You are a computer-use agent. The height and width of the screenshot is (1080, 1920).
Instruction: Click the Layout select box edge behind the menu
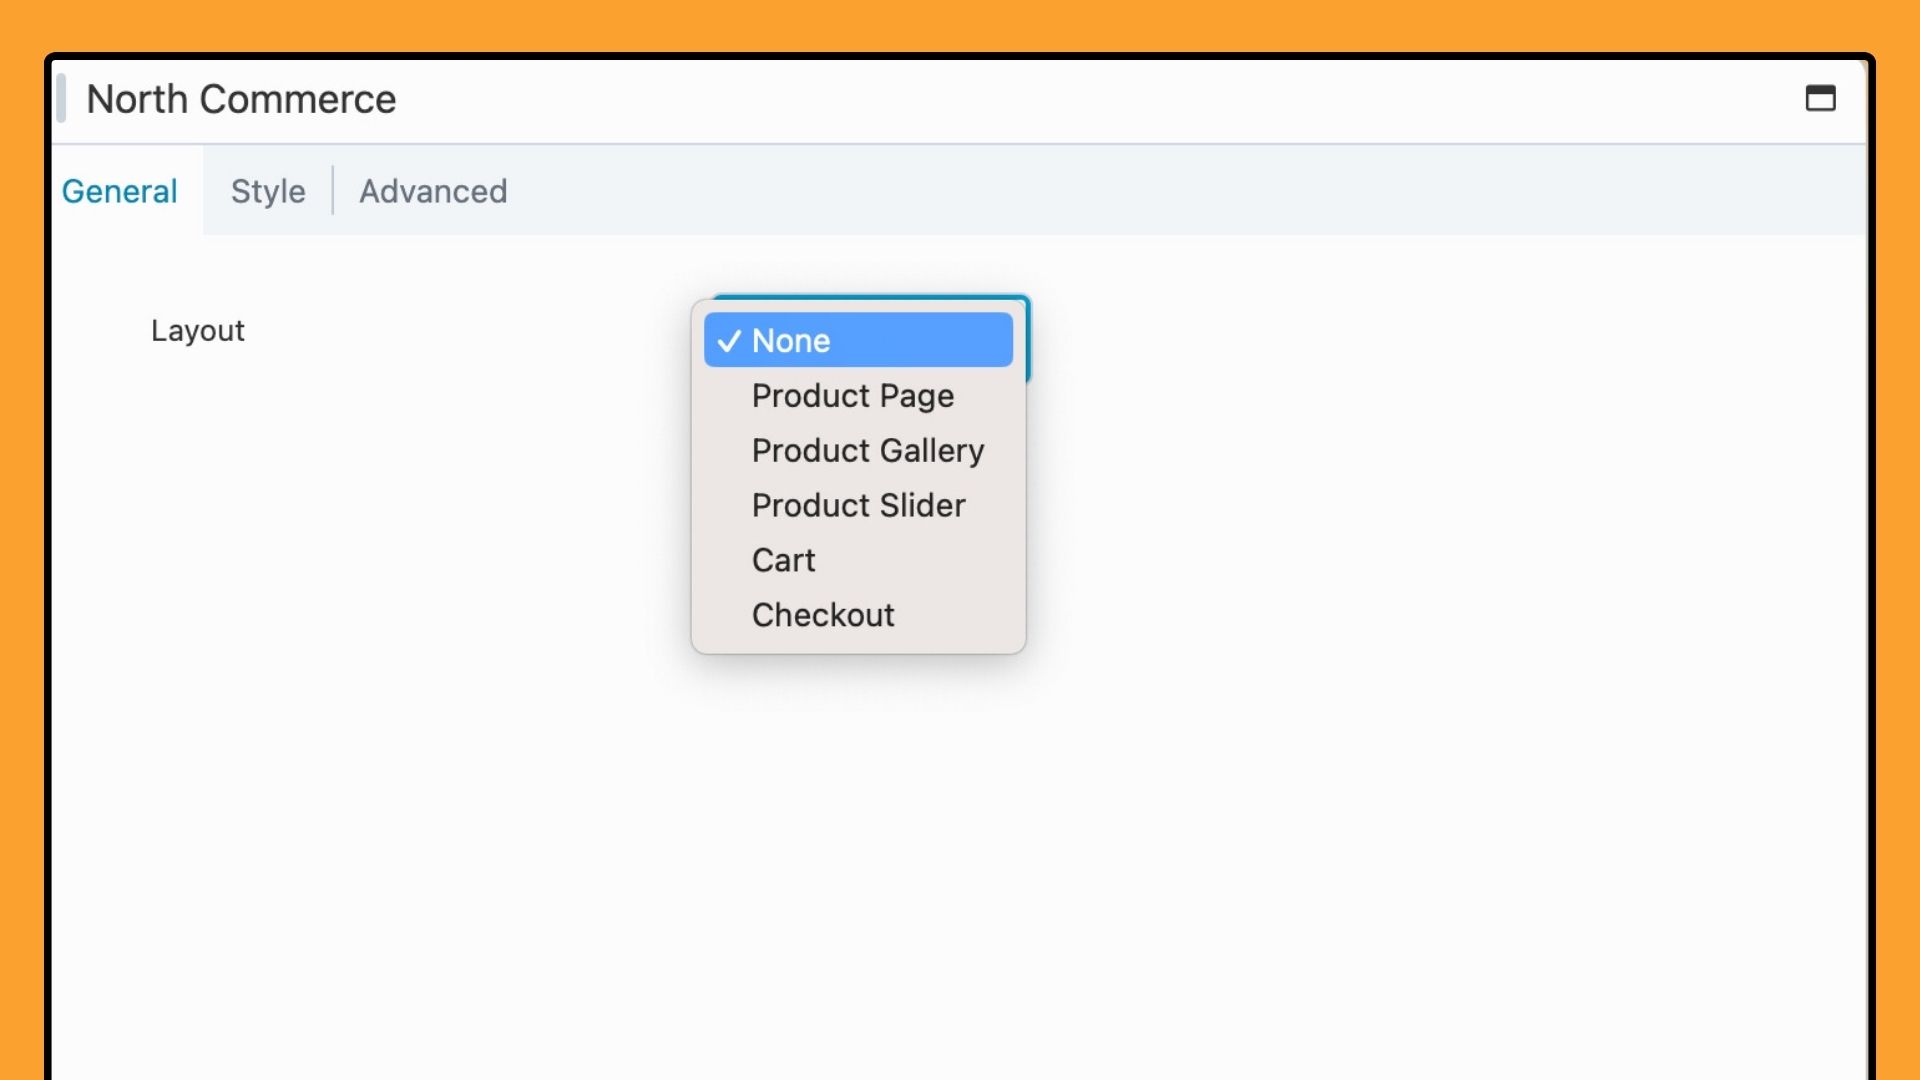point(1028,340)
